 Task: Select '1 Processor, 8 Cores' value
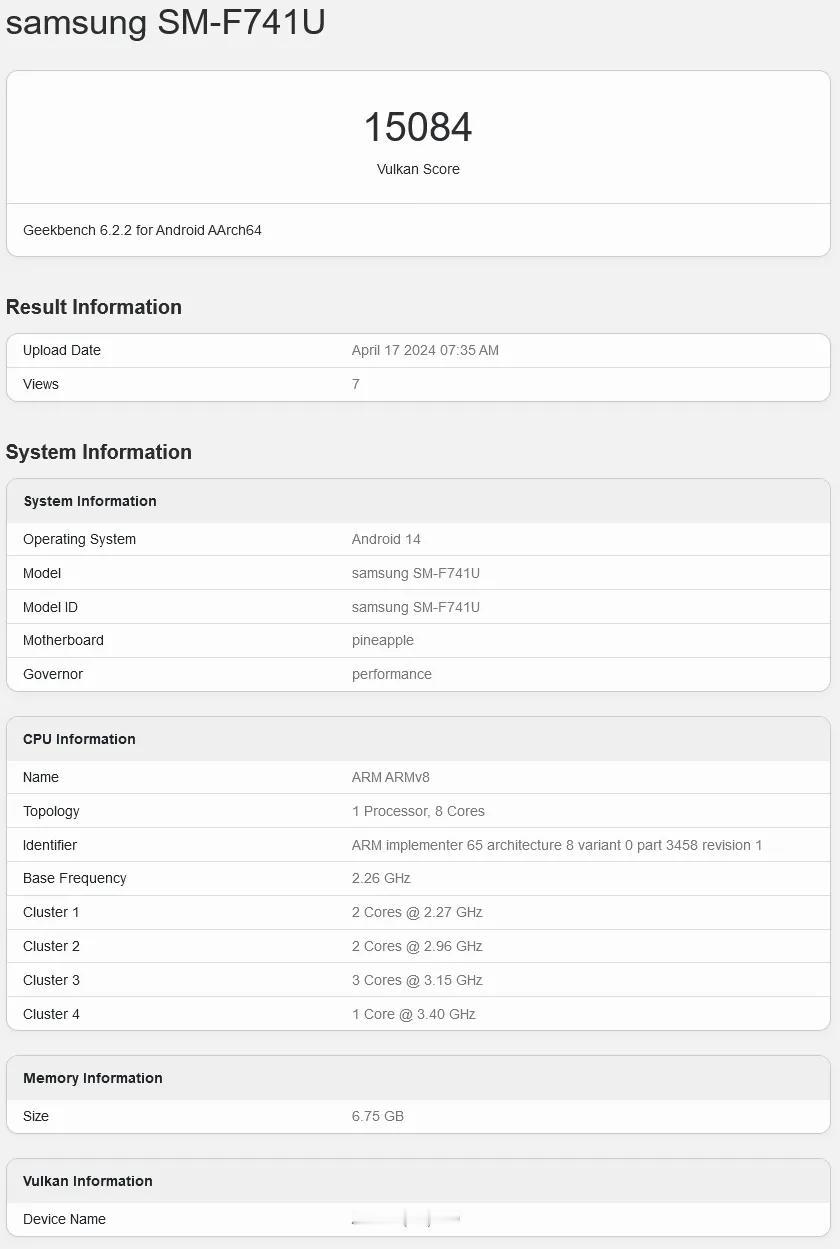tap(418, 811)
